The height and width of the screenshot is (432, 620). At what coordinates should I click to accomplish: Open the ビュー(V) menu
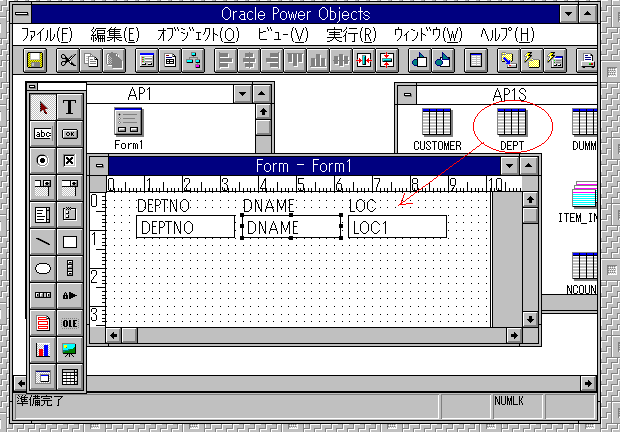pyautogui.click(x=283, y=35)
